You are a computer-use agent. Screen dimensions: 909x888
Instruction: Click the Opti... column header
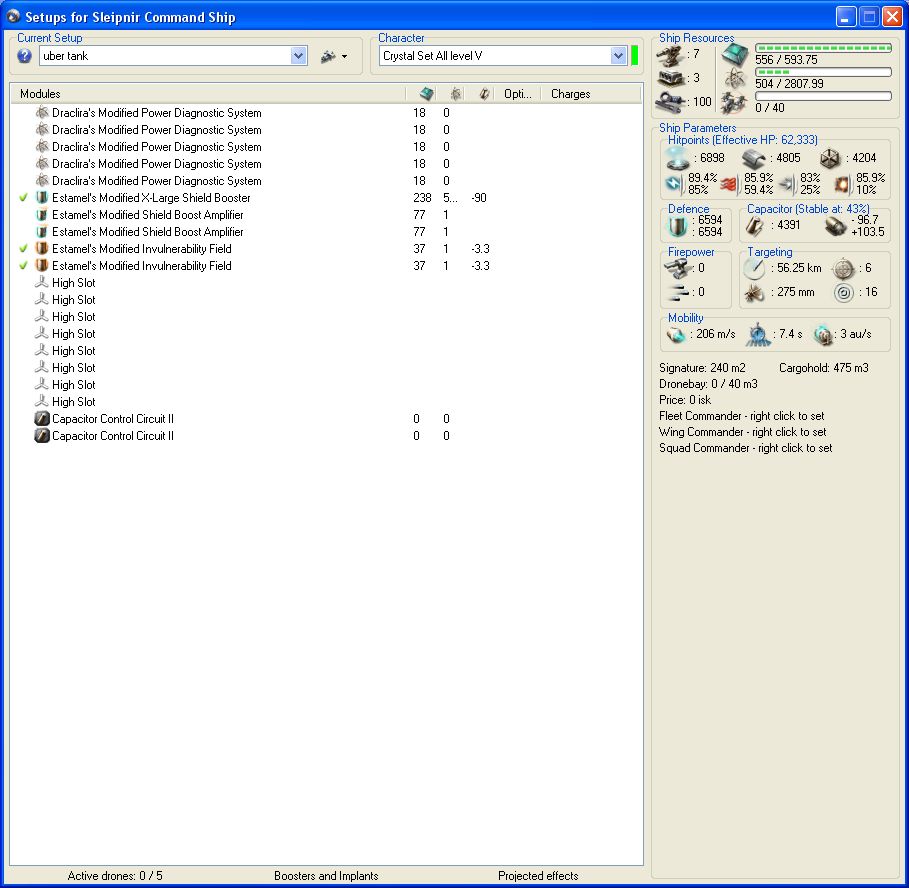click(x=518, y=94)
